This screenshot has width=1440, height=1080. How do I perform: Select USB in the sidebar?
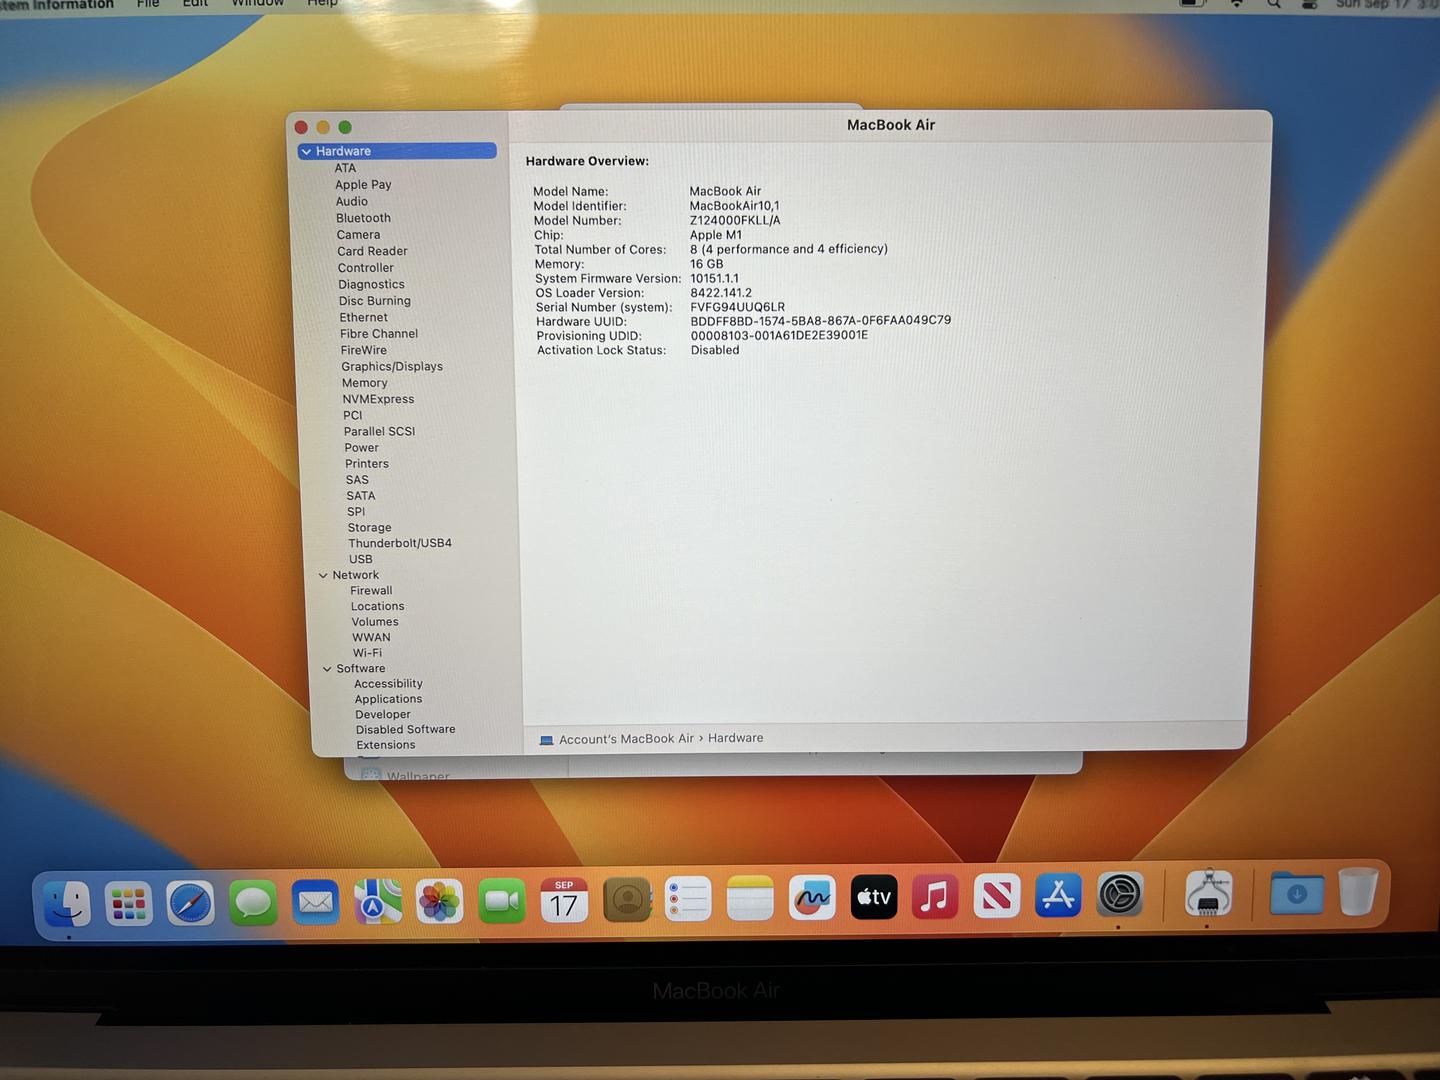pyautogui.click(x=360, y=559)
